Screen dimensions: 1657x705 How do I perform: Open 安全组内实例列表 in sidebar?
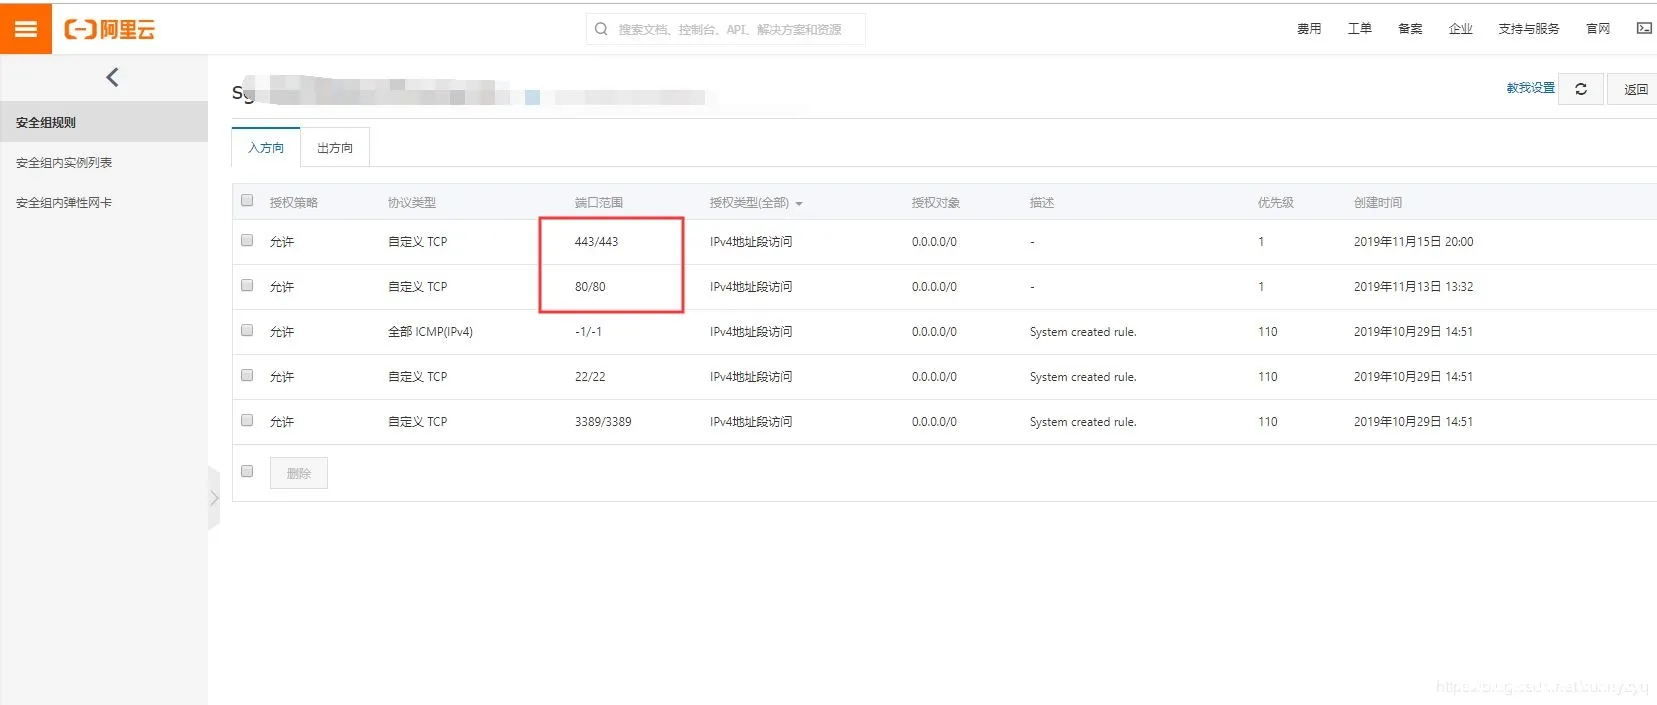pyautogui.click(x=64, y=162)
